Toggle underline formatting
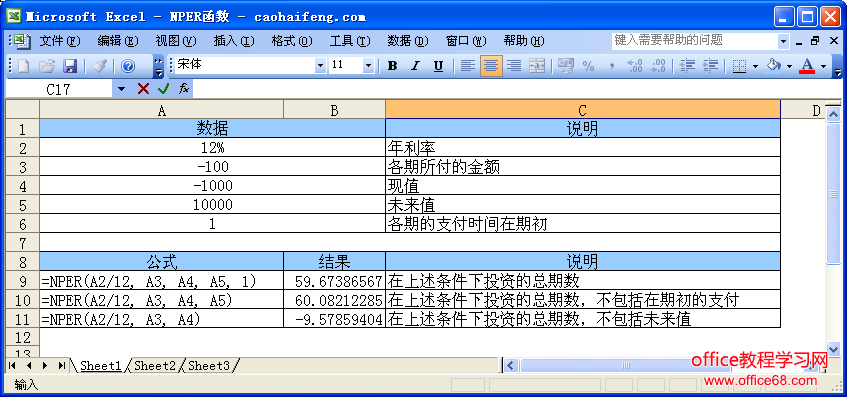Image resolution: width=847 pixels, height=397 pixels. tap(438, 66)
